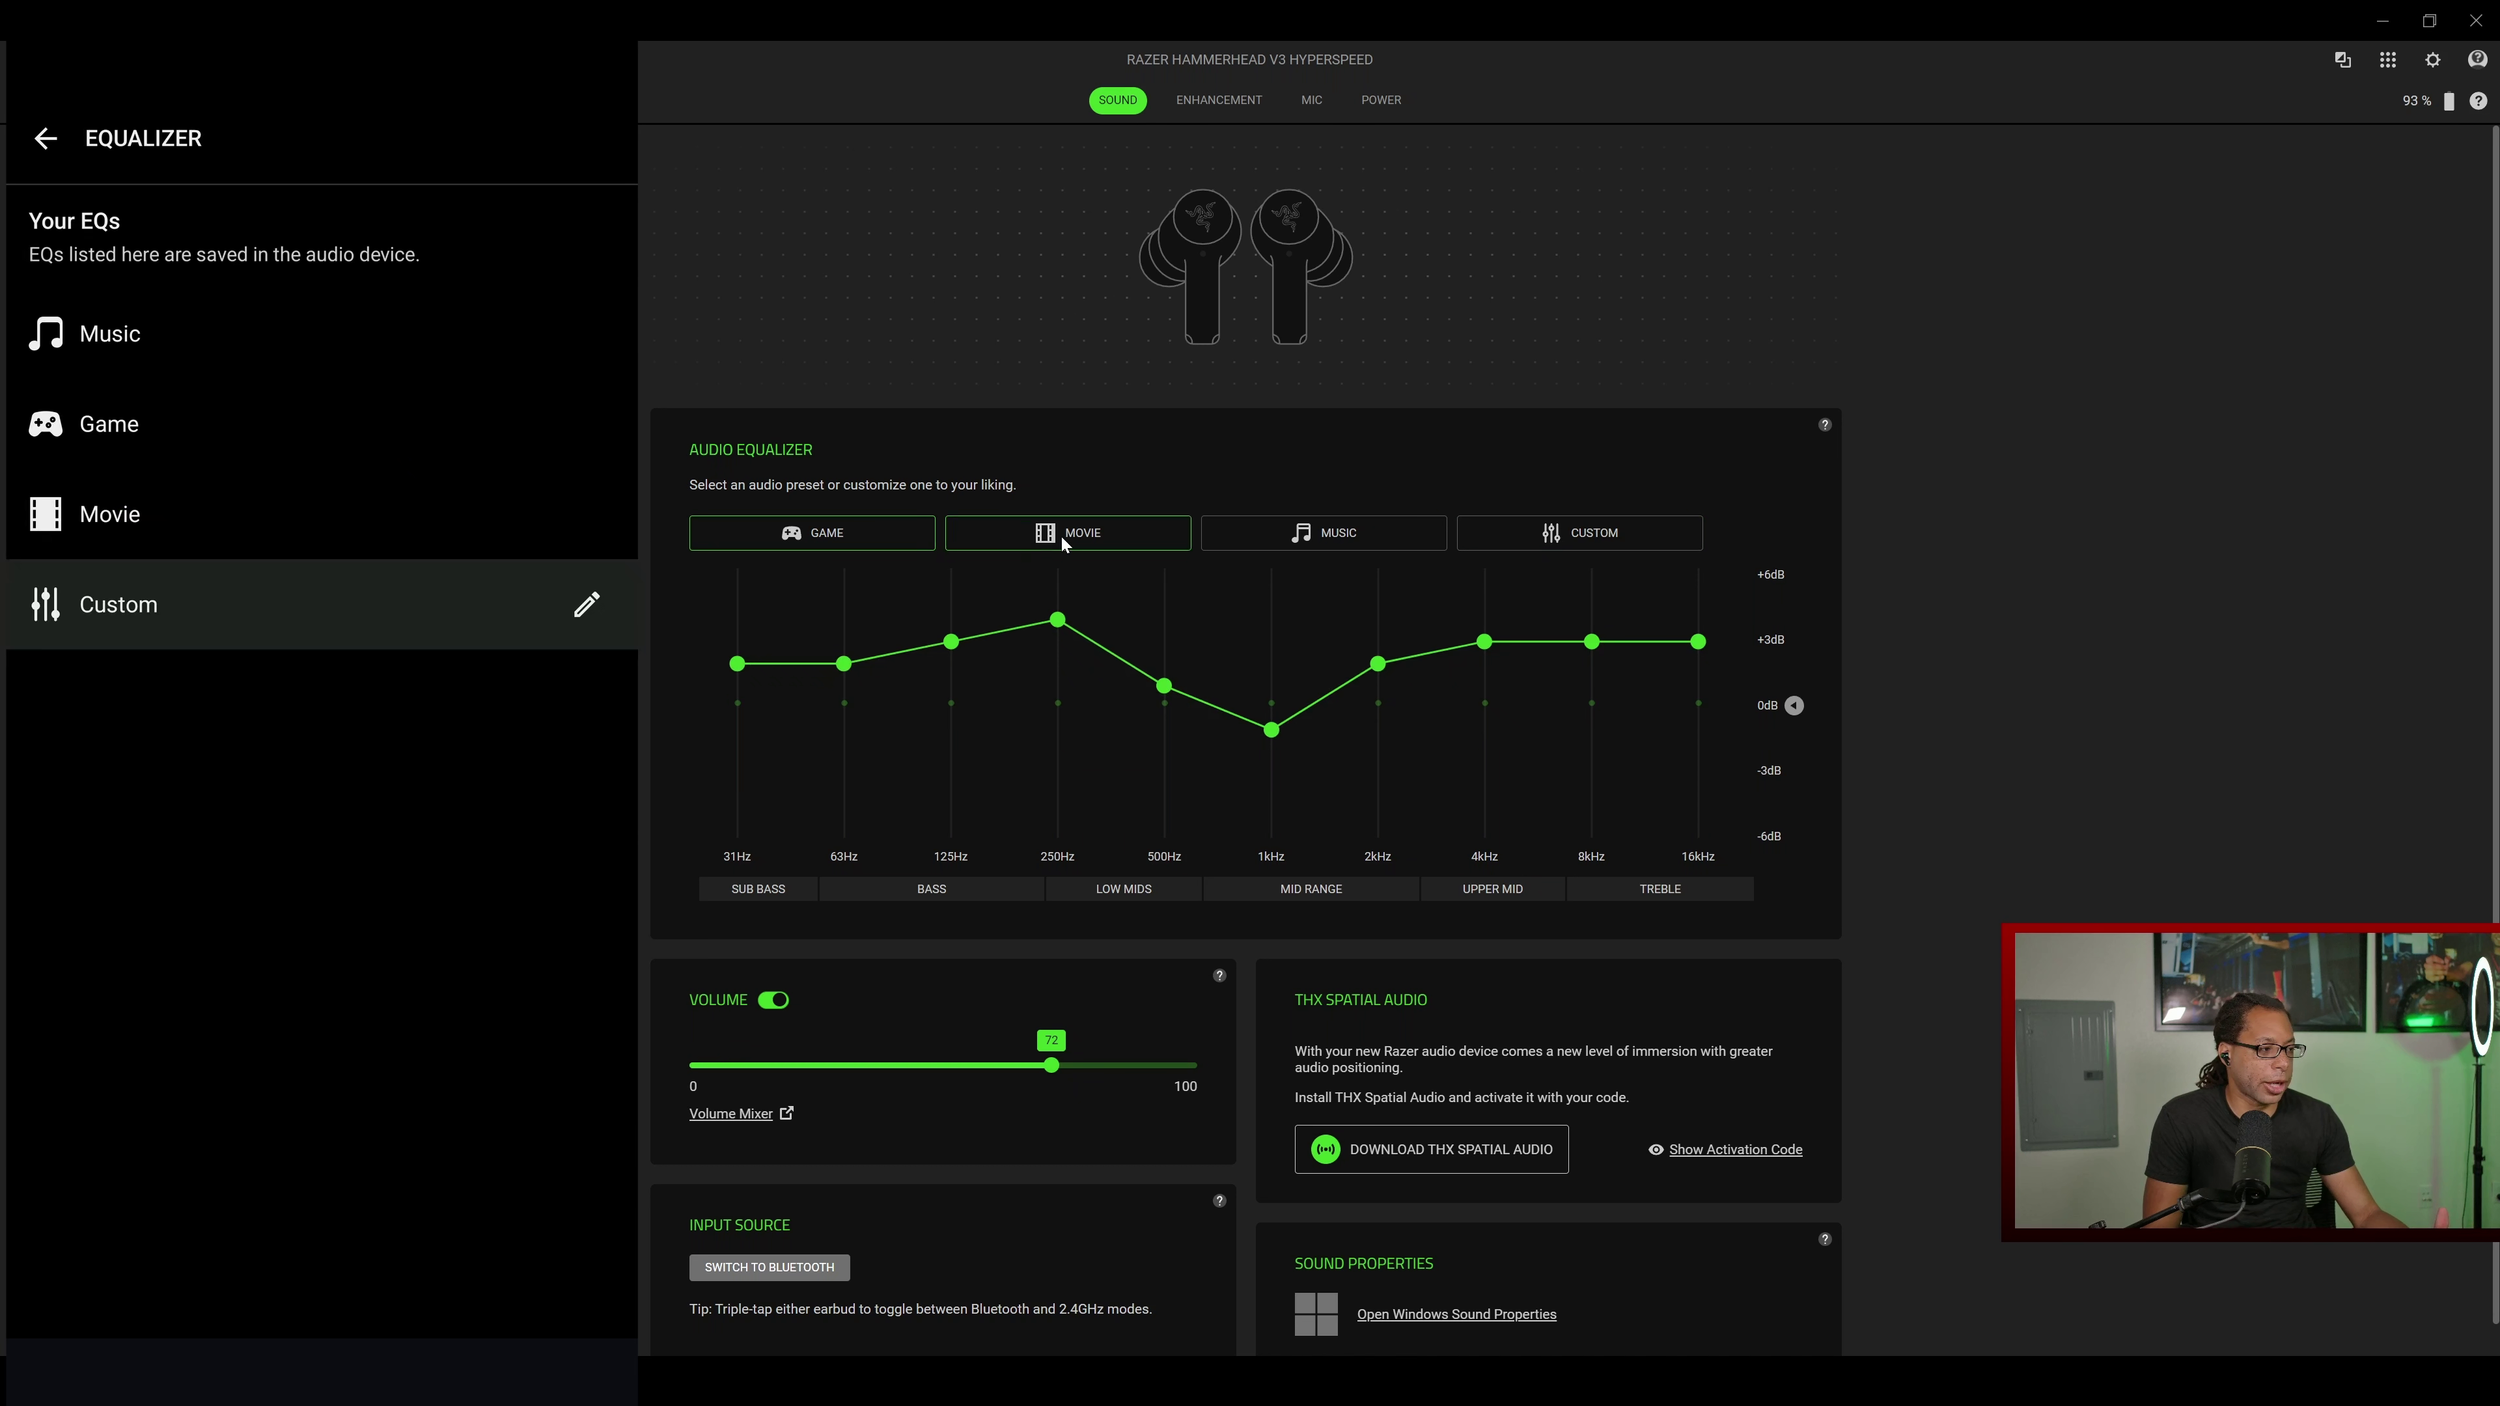Select Custom in Your EQs list
The height and width of the screenshot is (1406, 2500).
[322, 605]
